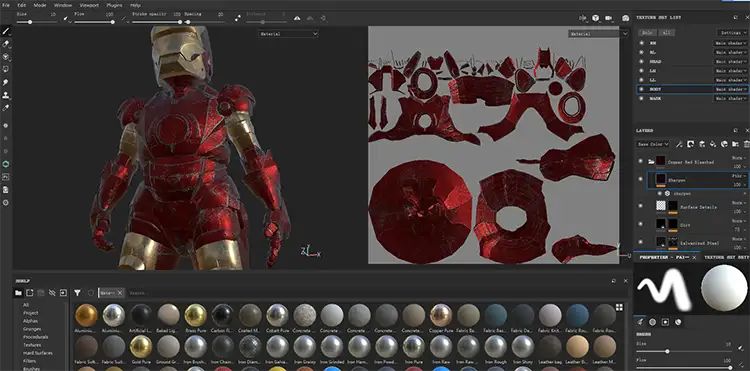This screenshot has width=750, height=371.
Task: Select the Brass Pure material thumbnail
Action: (x=196, y=315)
